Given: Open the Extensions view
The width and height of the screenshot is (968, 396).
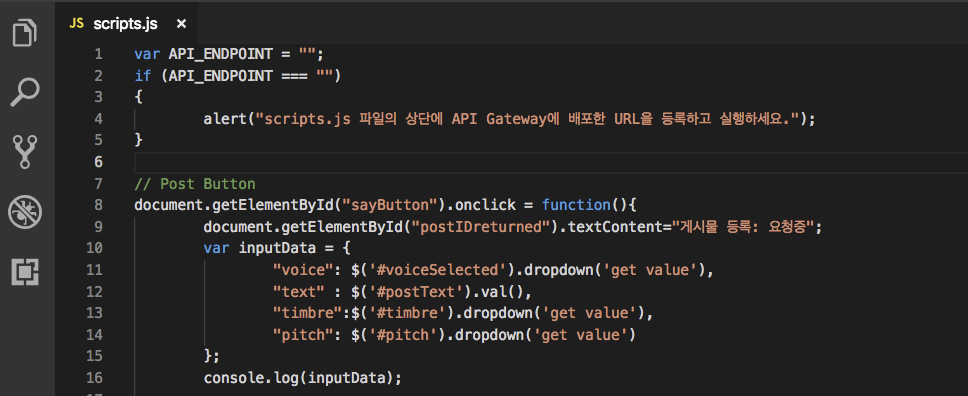Looking at the screenshot, I should coord(25,272).
